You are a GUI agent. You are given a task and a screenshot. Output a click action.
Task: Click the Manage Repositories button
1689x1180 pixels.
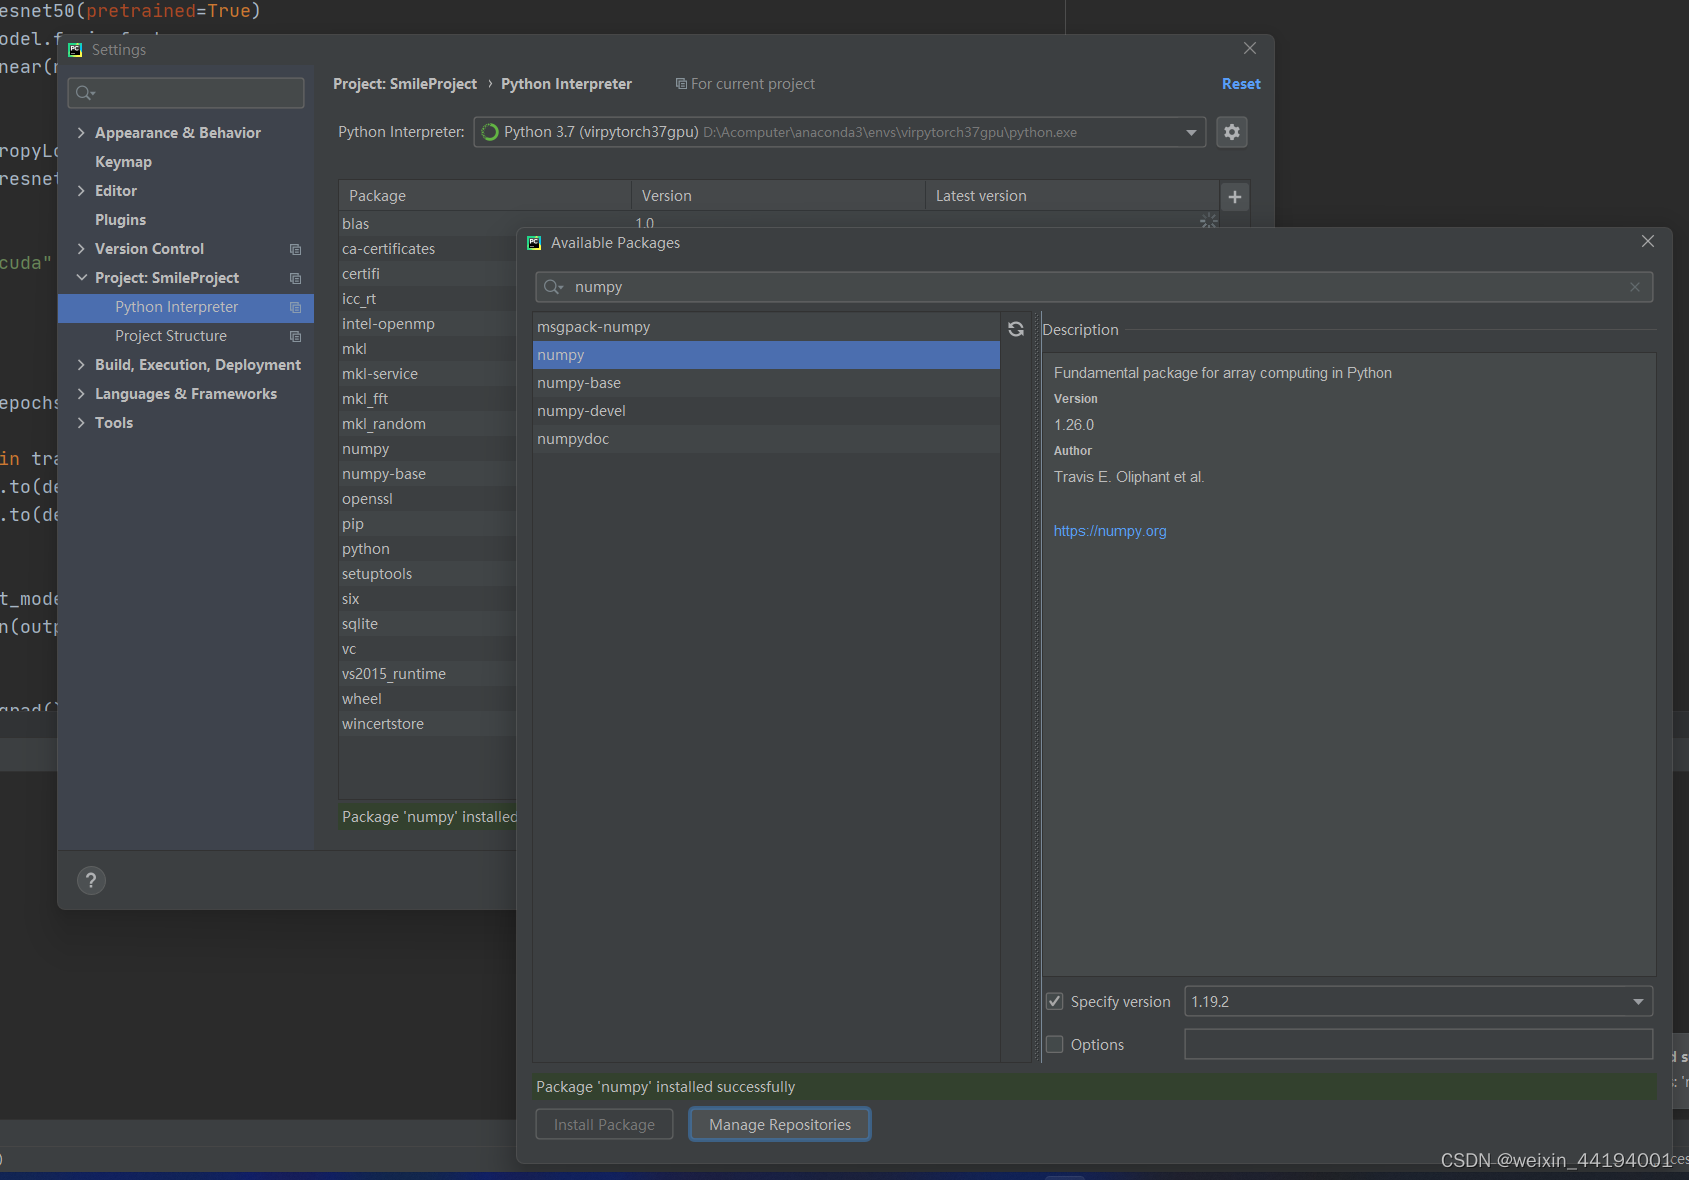[x=780, y=1124]
